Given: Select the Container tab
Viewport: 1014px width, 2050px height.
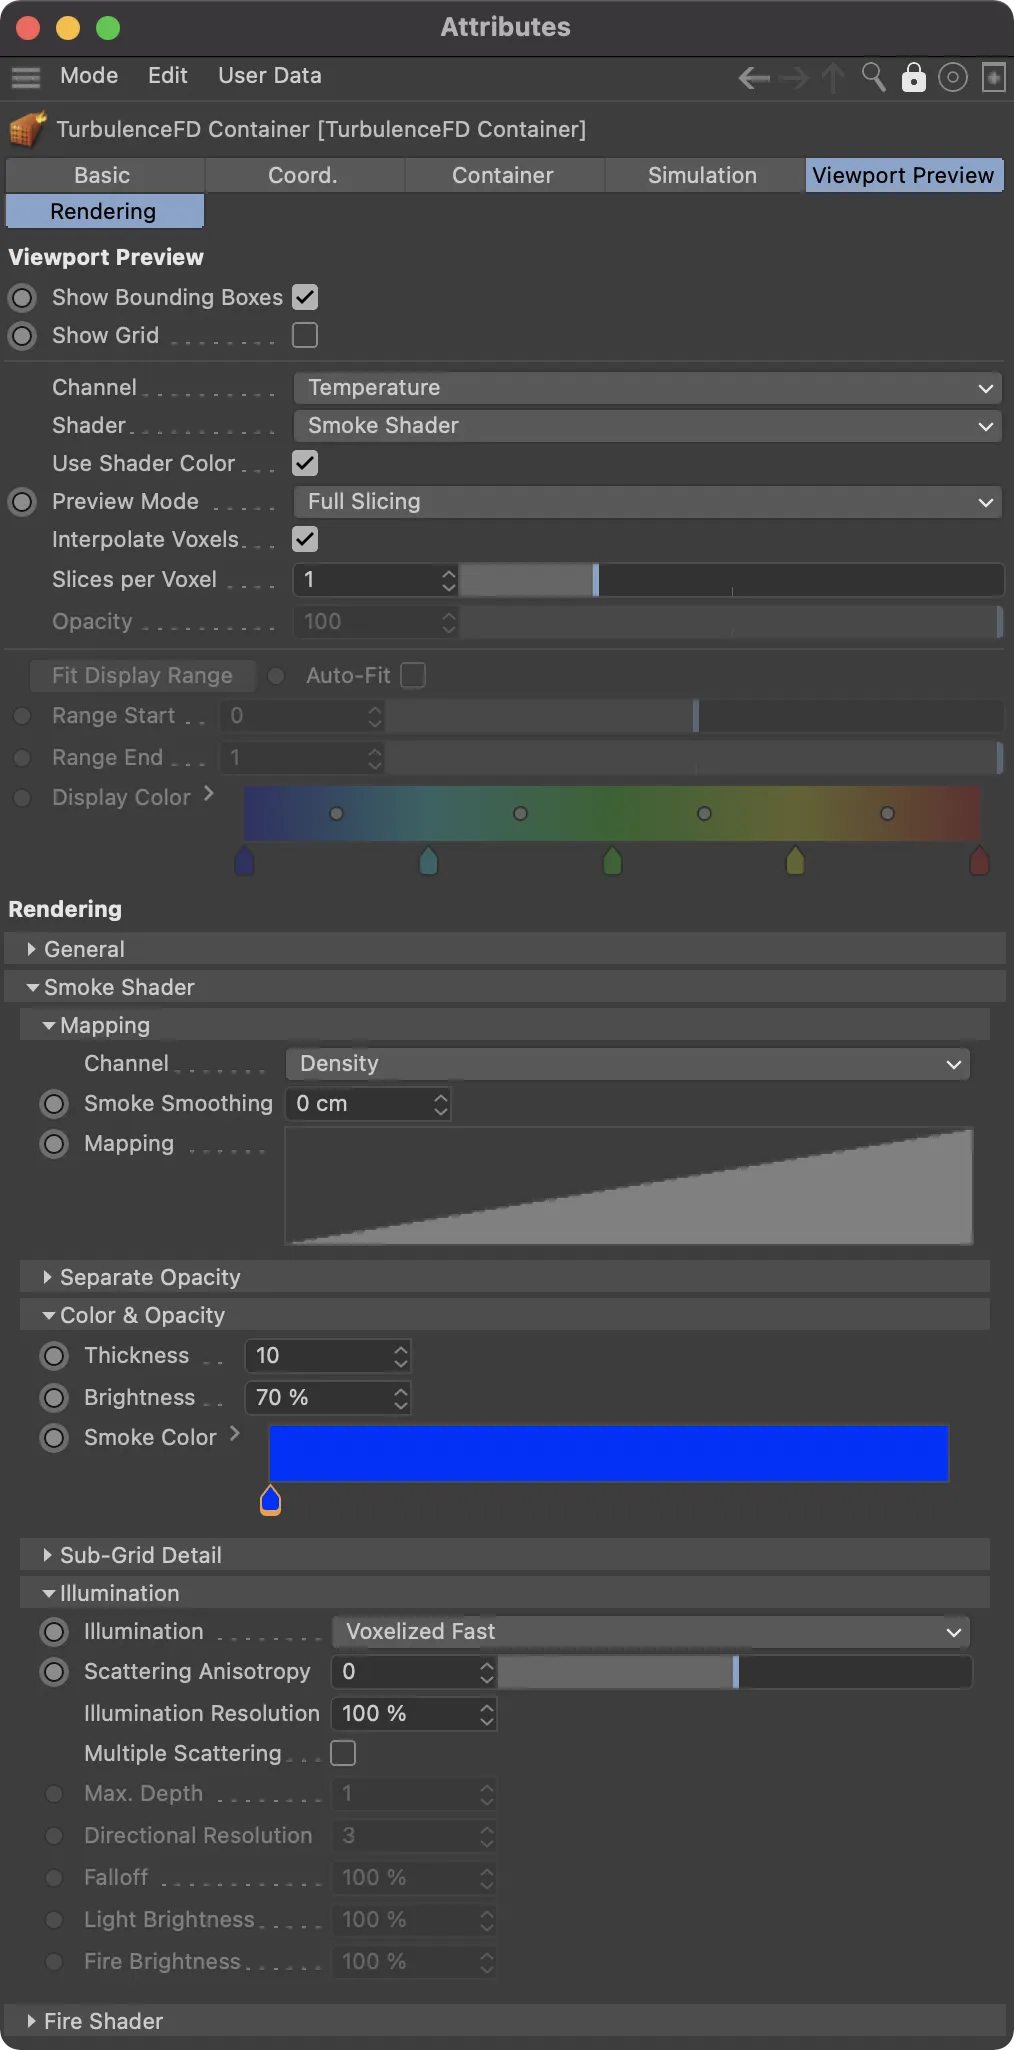Looking at the screenshot, I should [x=502, y=175].
